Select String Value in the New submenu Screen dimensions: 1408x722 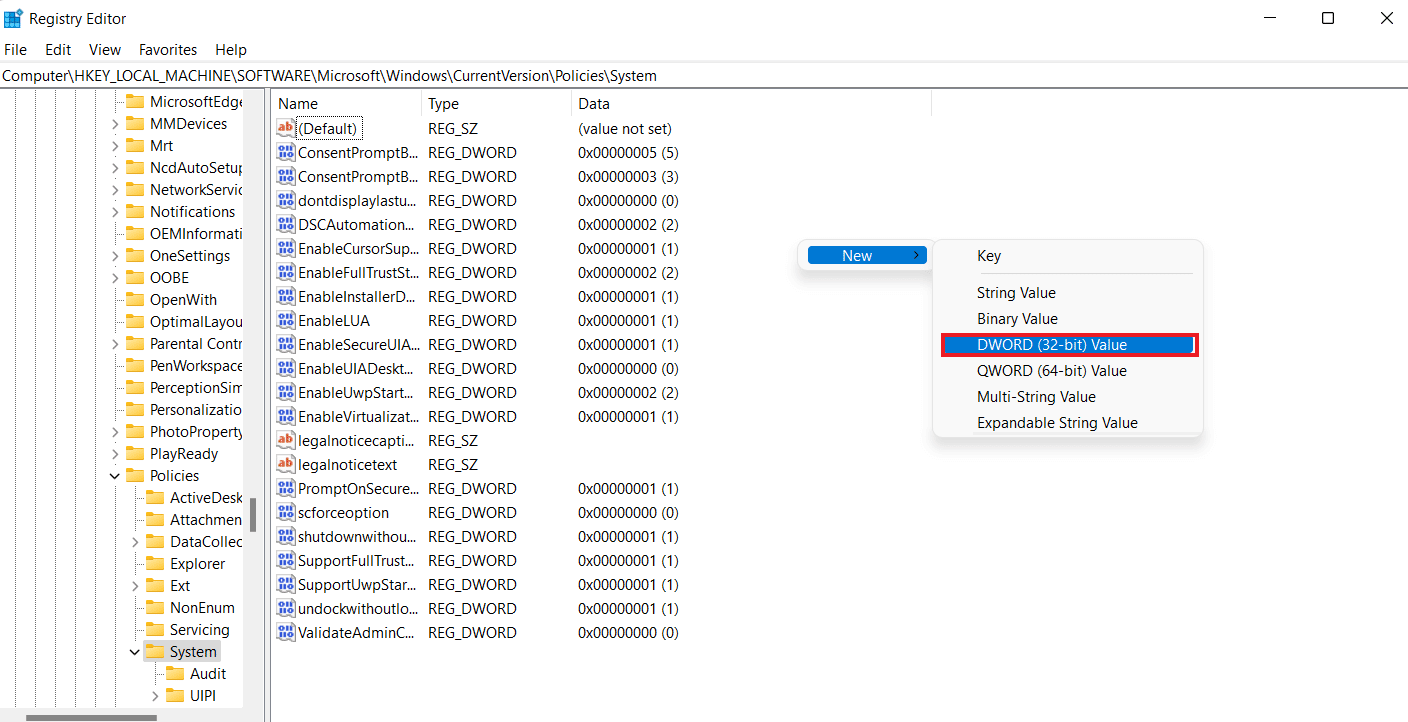(1016, 293)
